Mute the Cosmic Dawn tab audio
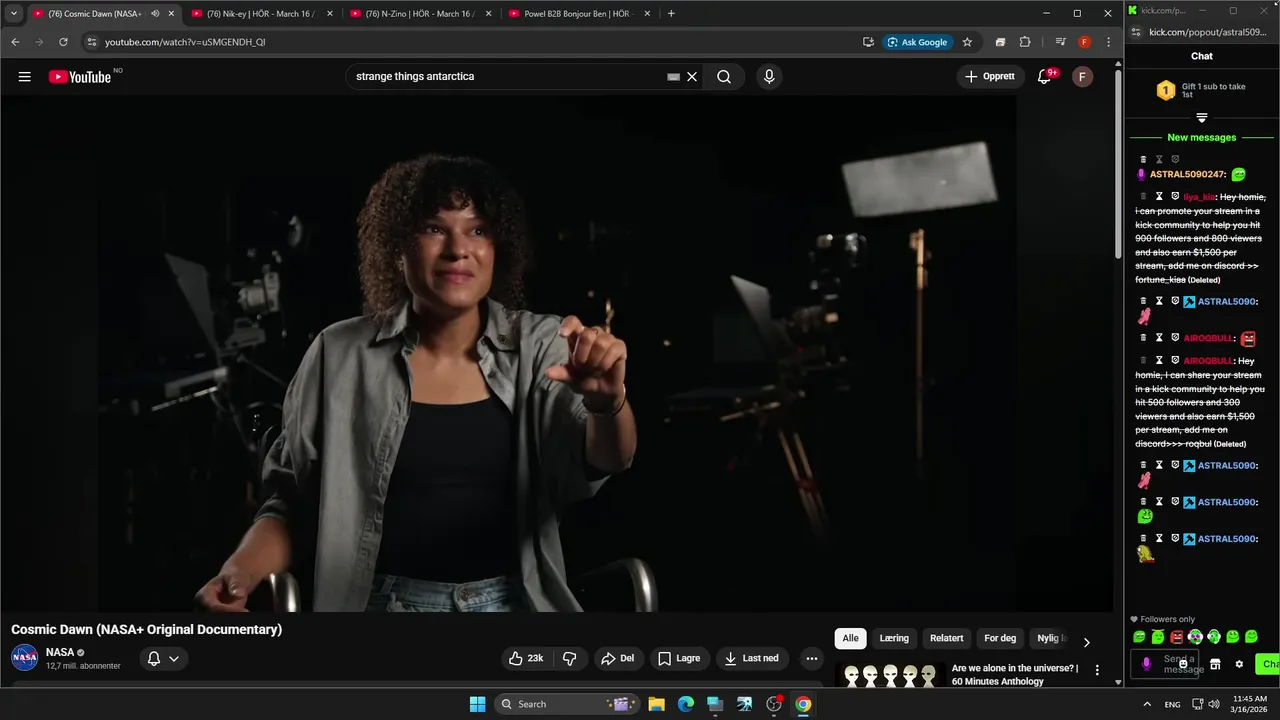The height and width of the screenshot is (720, 1280). click(x=155, y=14)
